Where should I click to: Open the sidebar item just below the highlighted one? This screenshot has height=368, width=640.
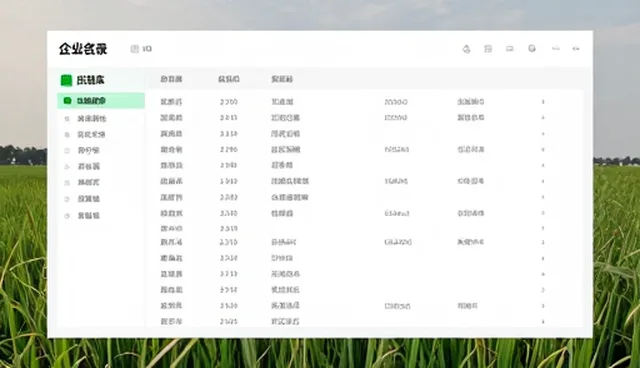click(101, 119)
